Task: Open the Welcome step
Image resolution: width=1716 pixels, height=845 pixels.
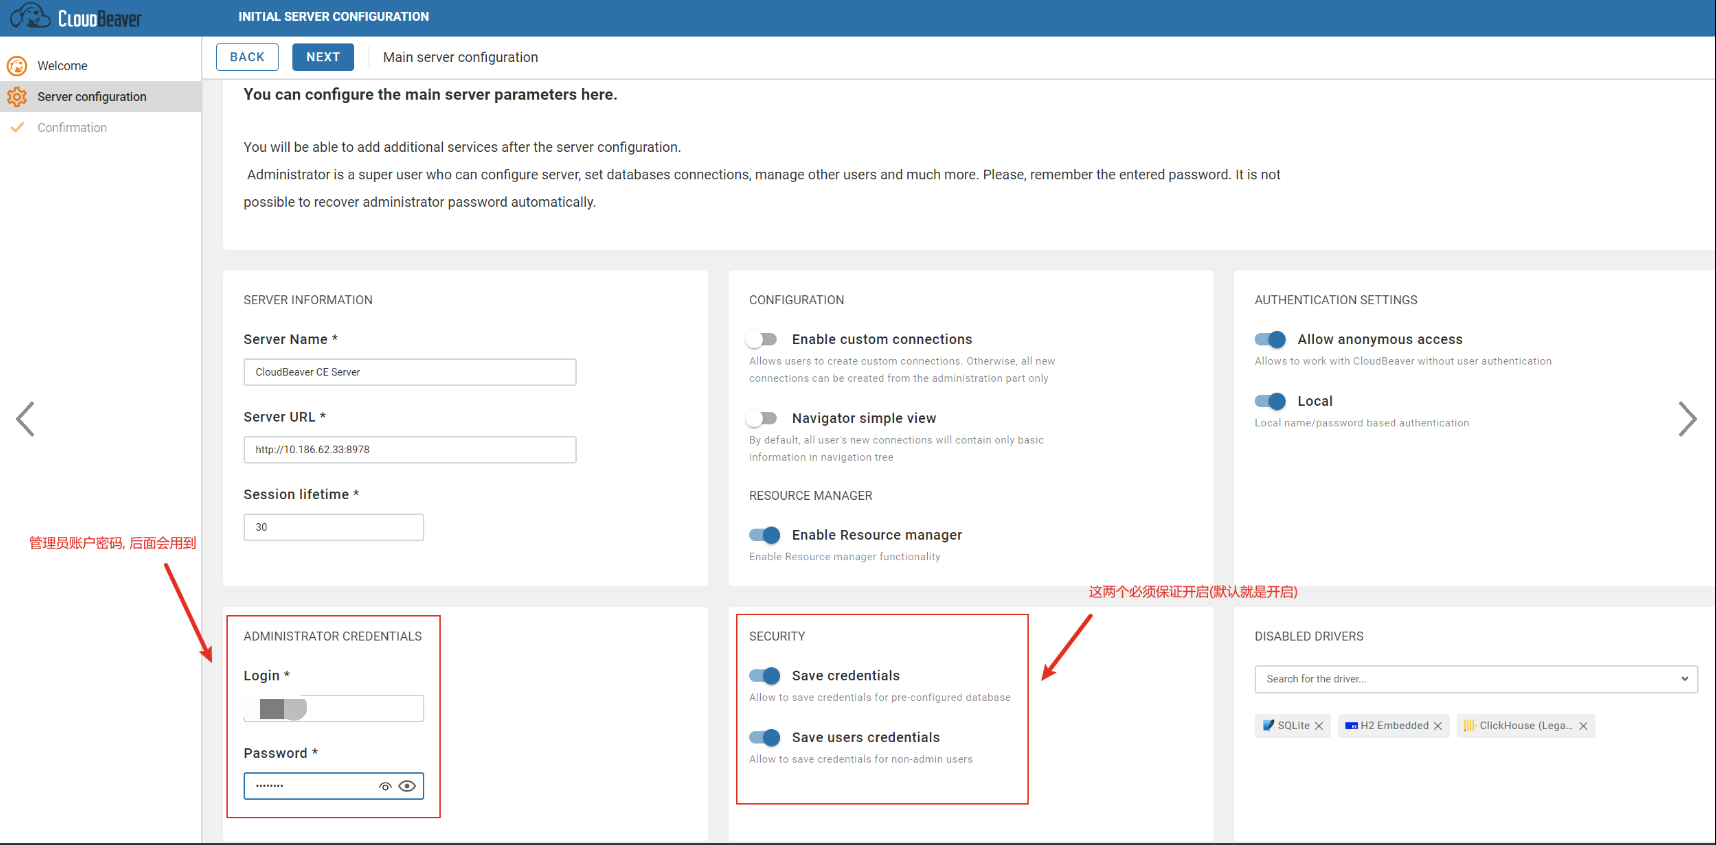Action: coord(101,66)
